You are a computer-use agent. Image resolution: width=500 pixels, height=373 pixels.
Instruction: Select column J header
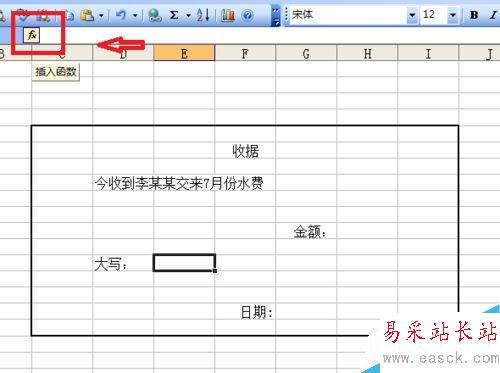(x=480, y=53)
